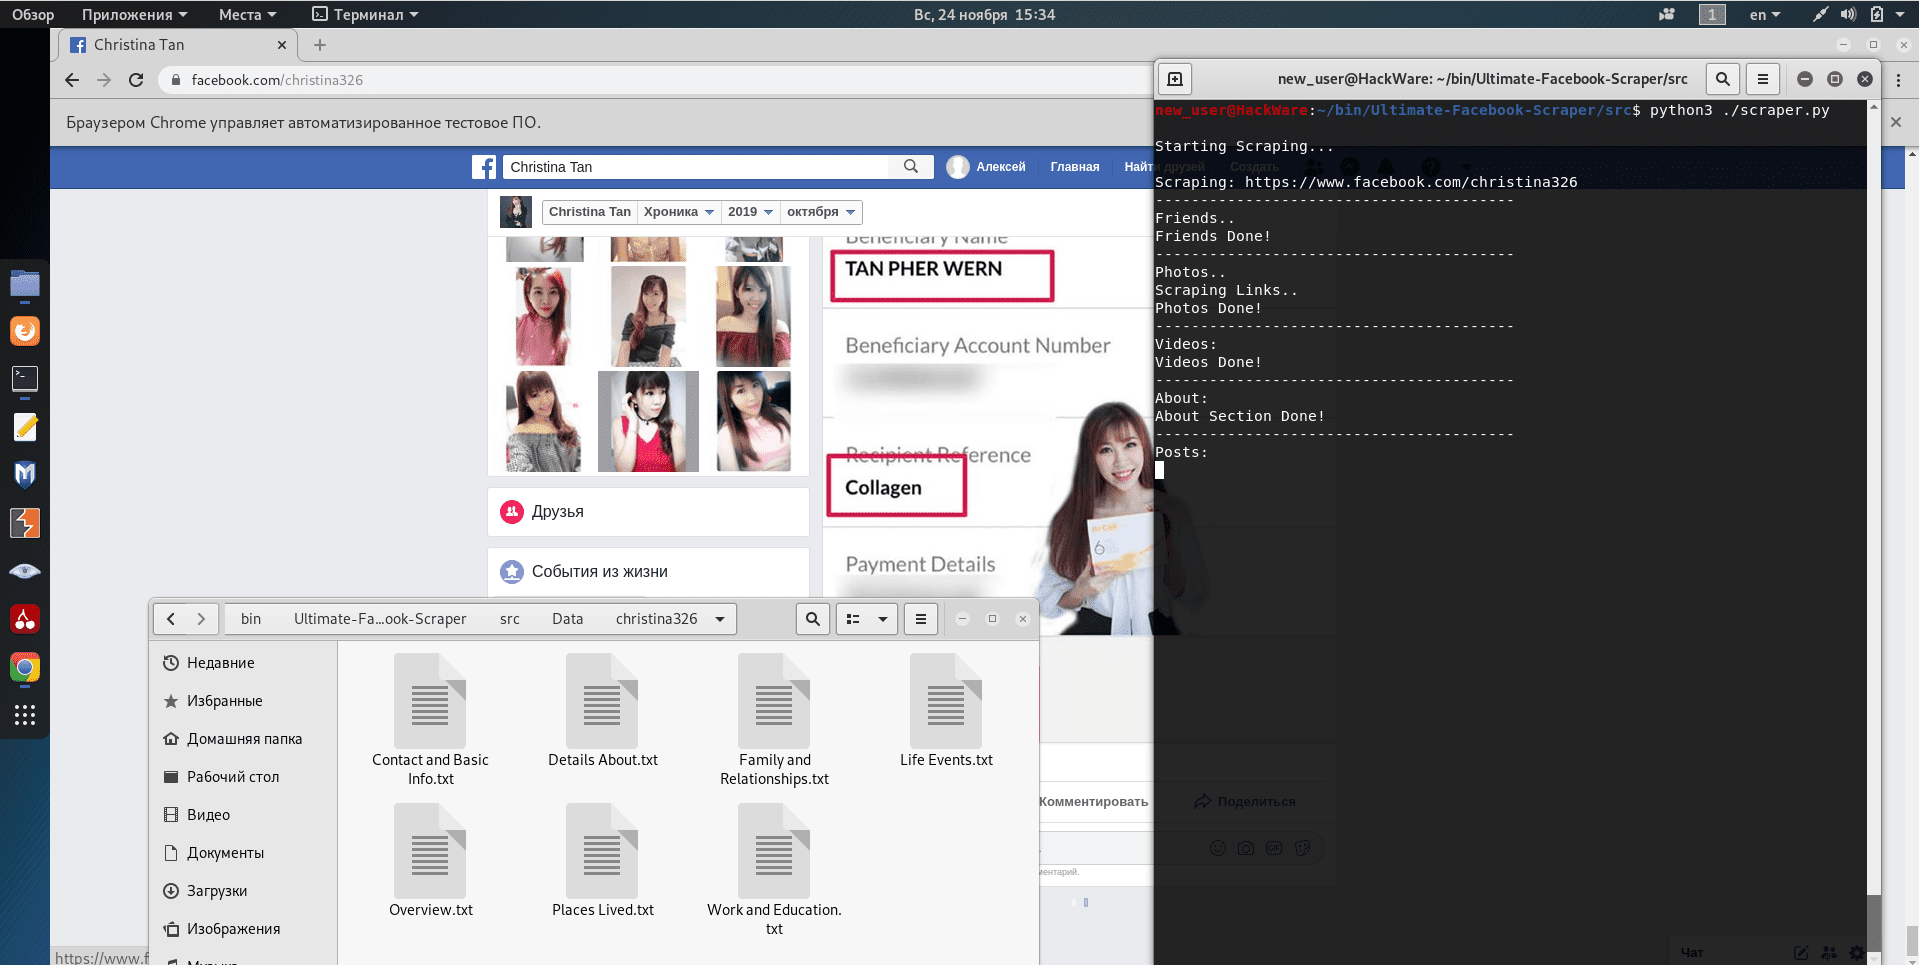The width and height of the screenshot is (1919, 965).
Task: Launch Metasploit from the dock
Action: 25,475
